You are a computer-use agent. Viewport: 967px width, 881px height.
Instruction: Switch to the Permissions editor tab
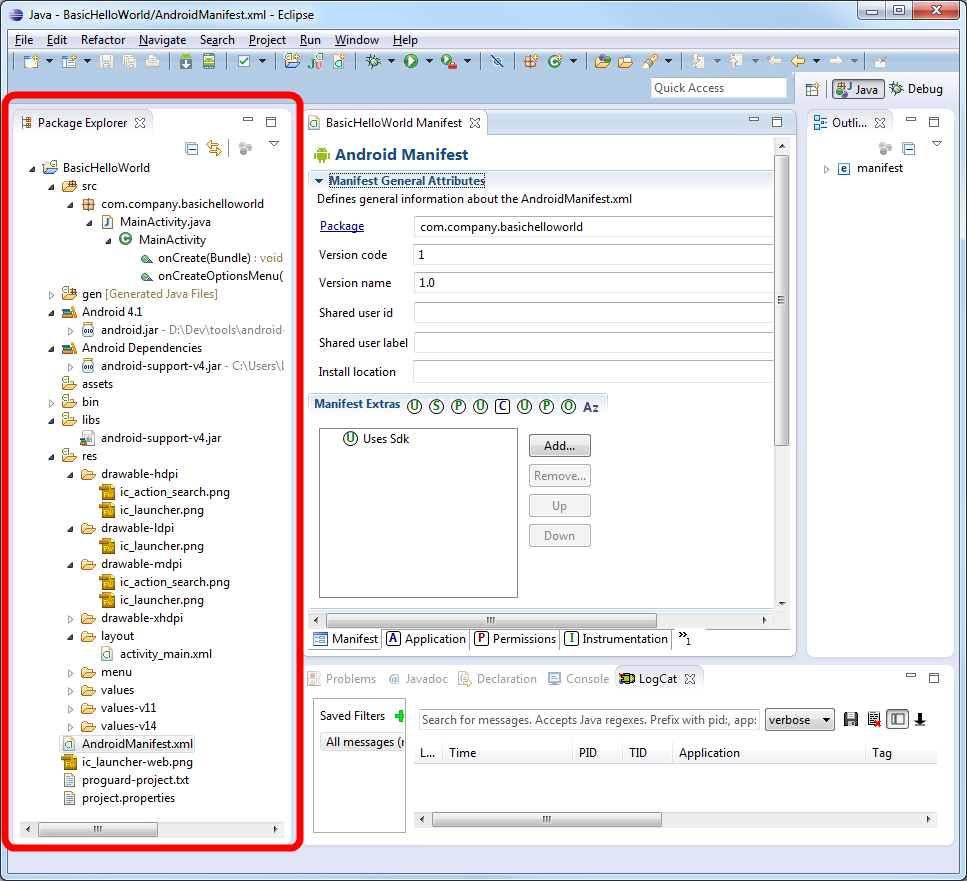[515, 639]
